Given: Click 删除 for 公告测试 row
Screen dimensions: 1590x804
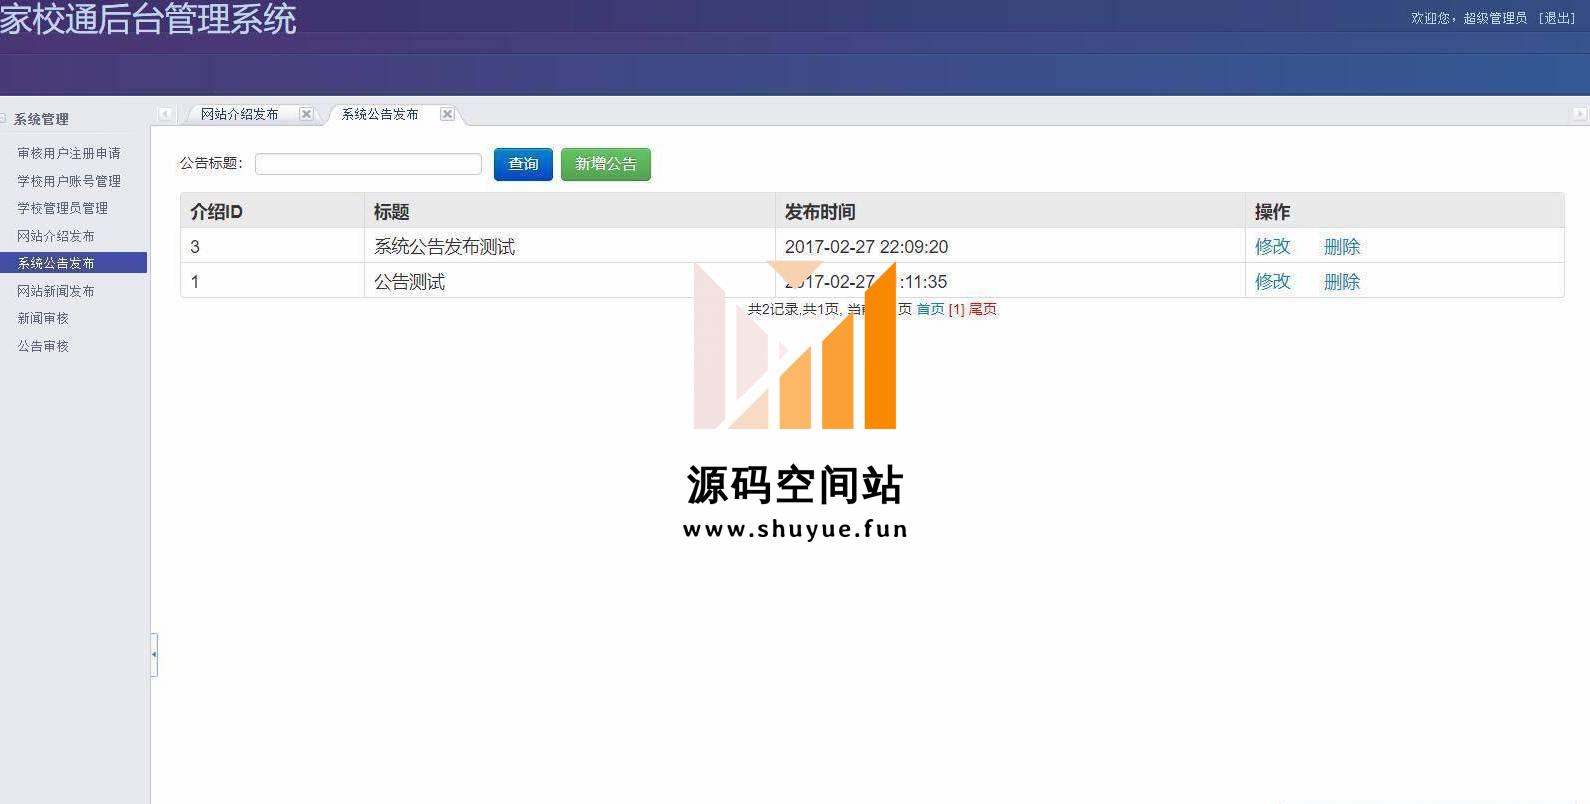Looking at the screenshot, I should tap(1342, 282).
